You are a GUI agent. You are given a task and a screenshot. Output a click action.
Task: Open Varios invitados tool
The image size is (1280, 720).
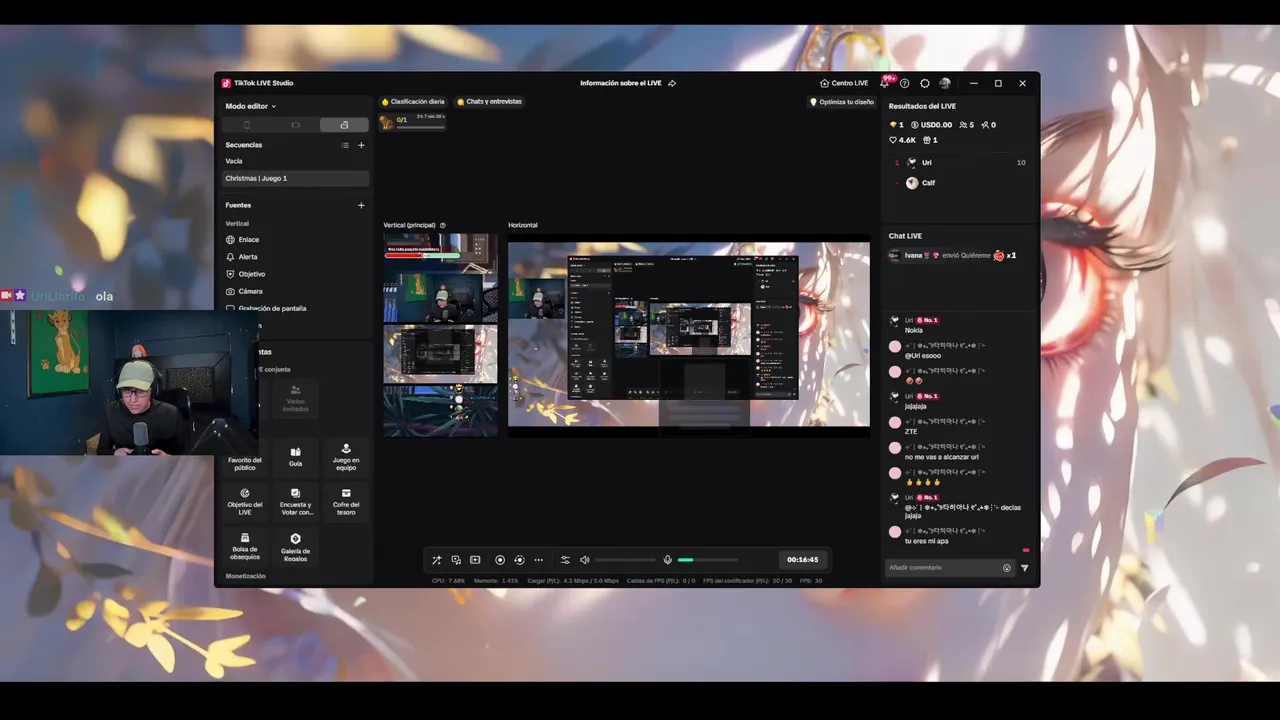pos(295,398)
